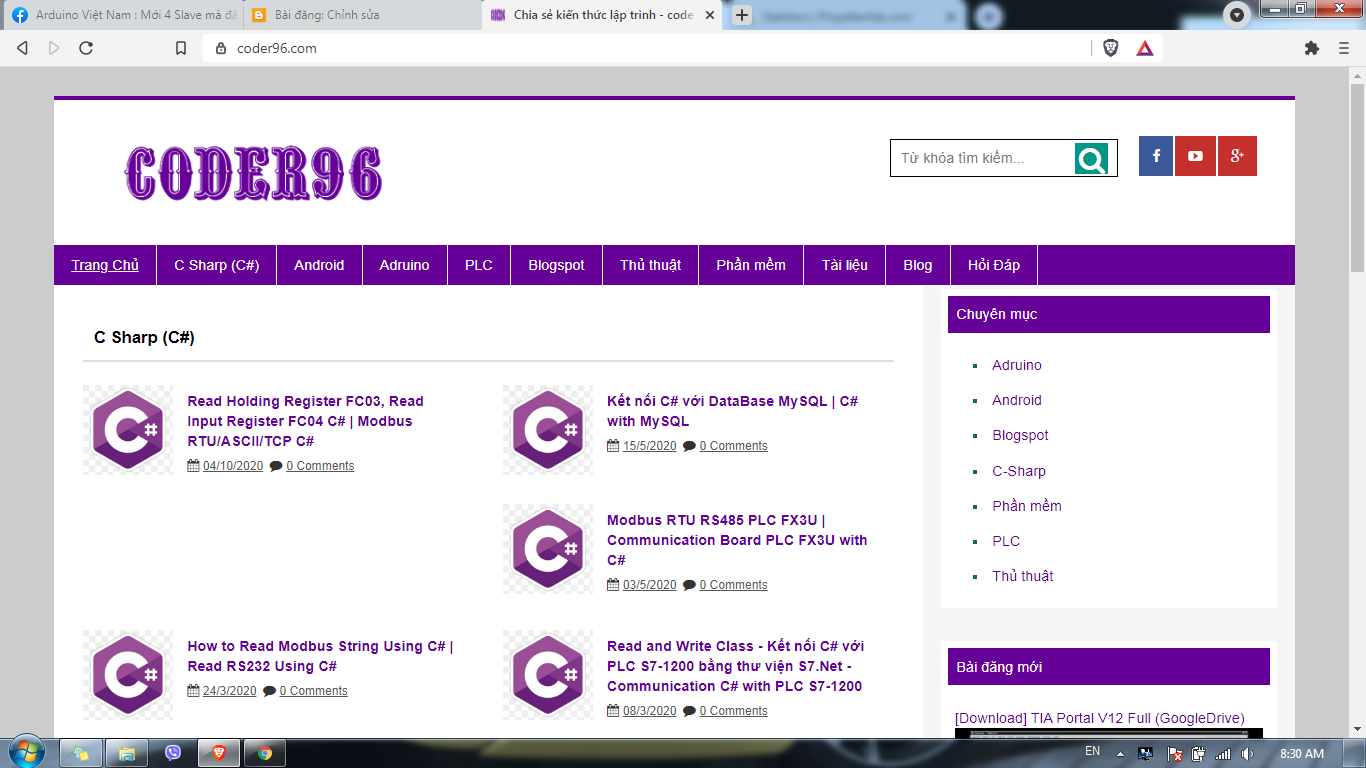Click the site padlock security icon
Viewport: 1366px width, 768px height.
click(222, 48)
